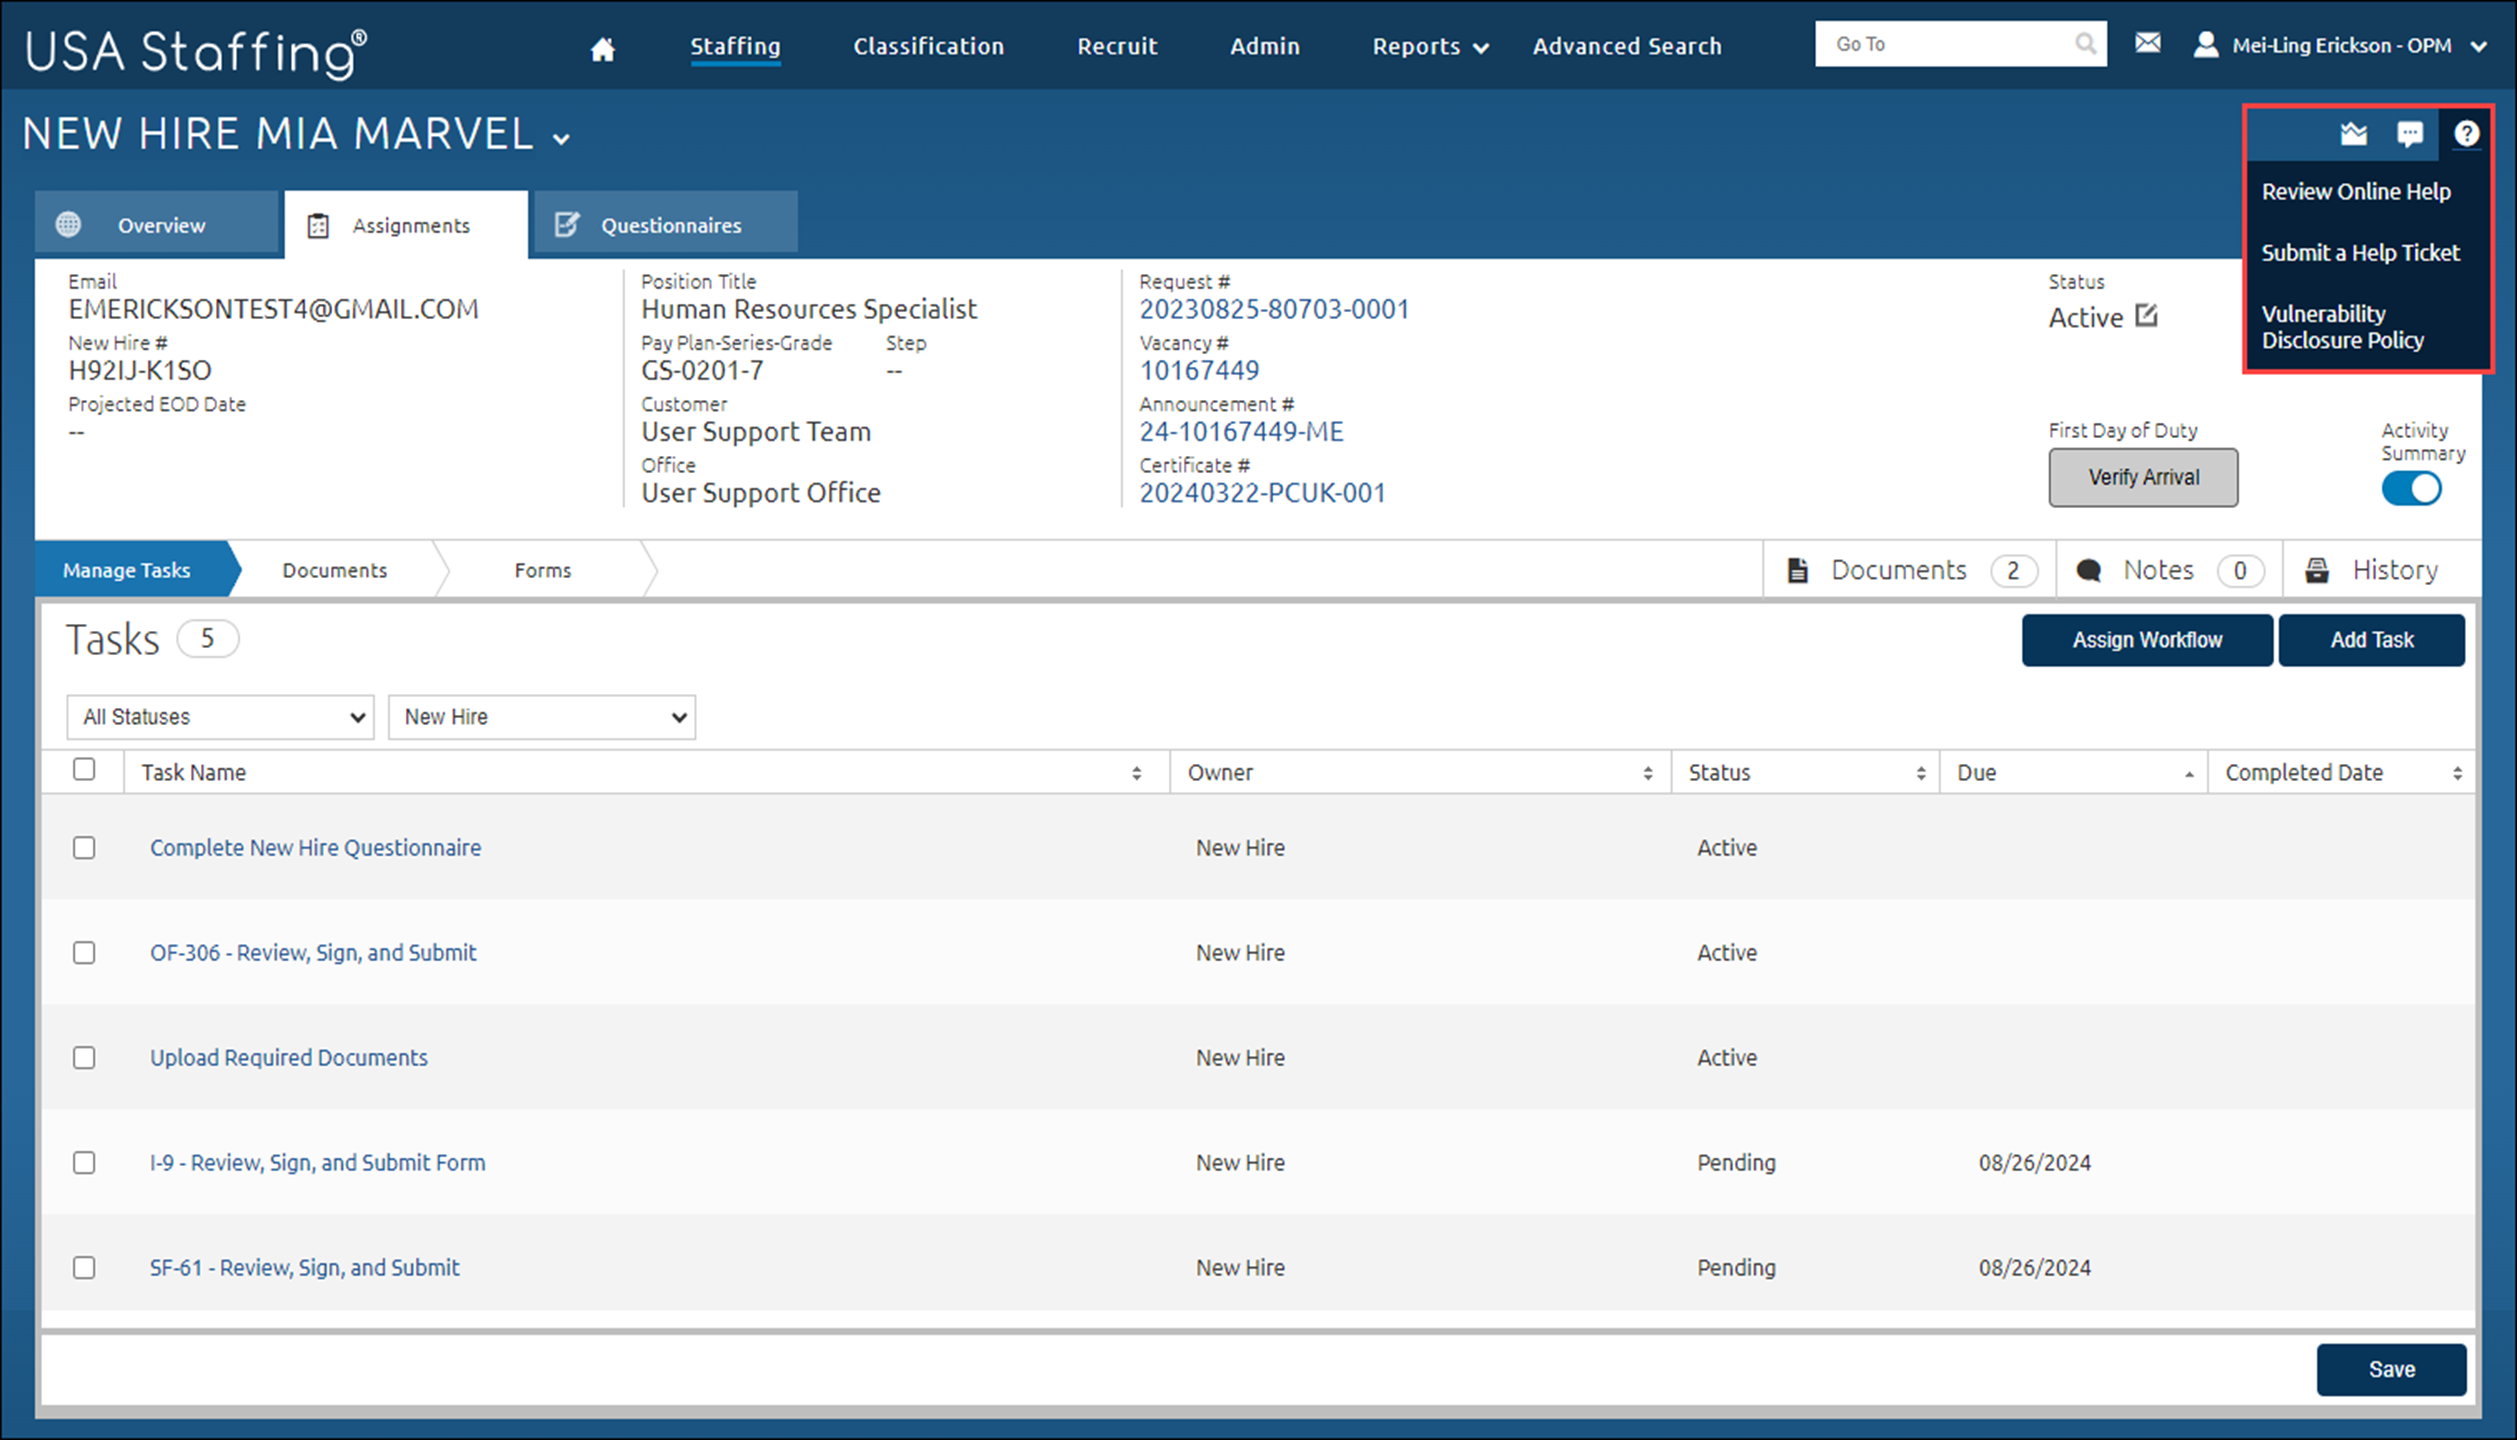Open the What's New crown icon
Viewport: 2517px width, 1440px height.
(x=2354, y=134)
